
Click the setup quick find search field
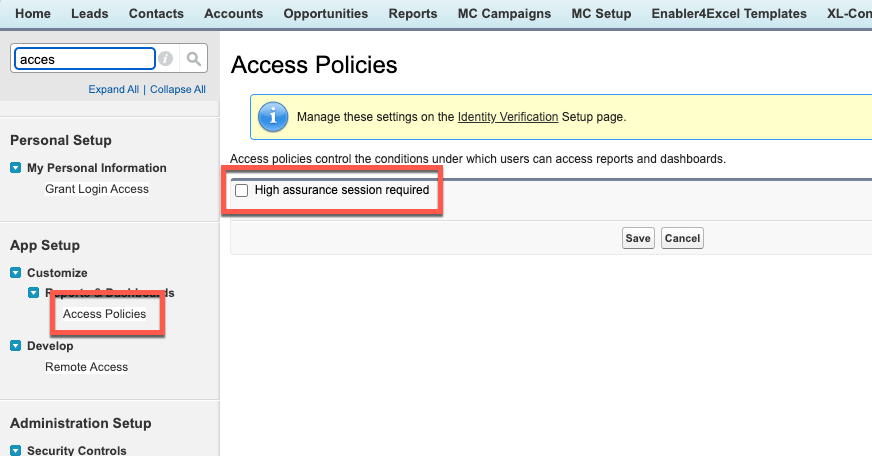[84, 59]
